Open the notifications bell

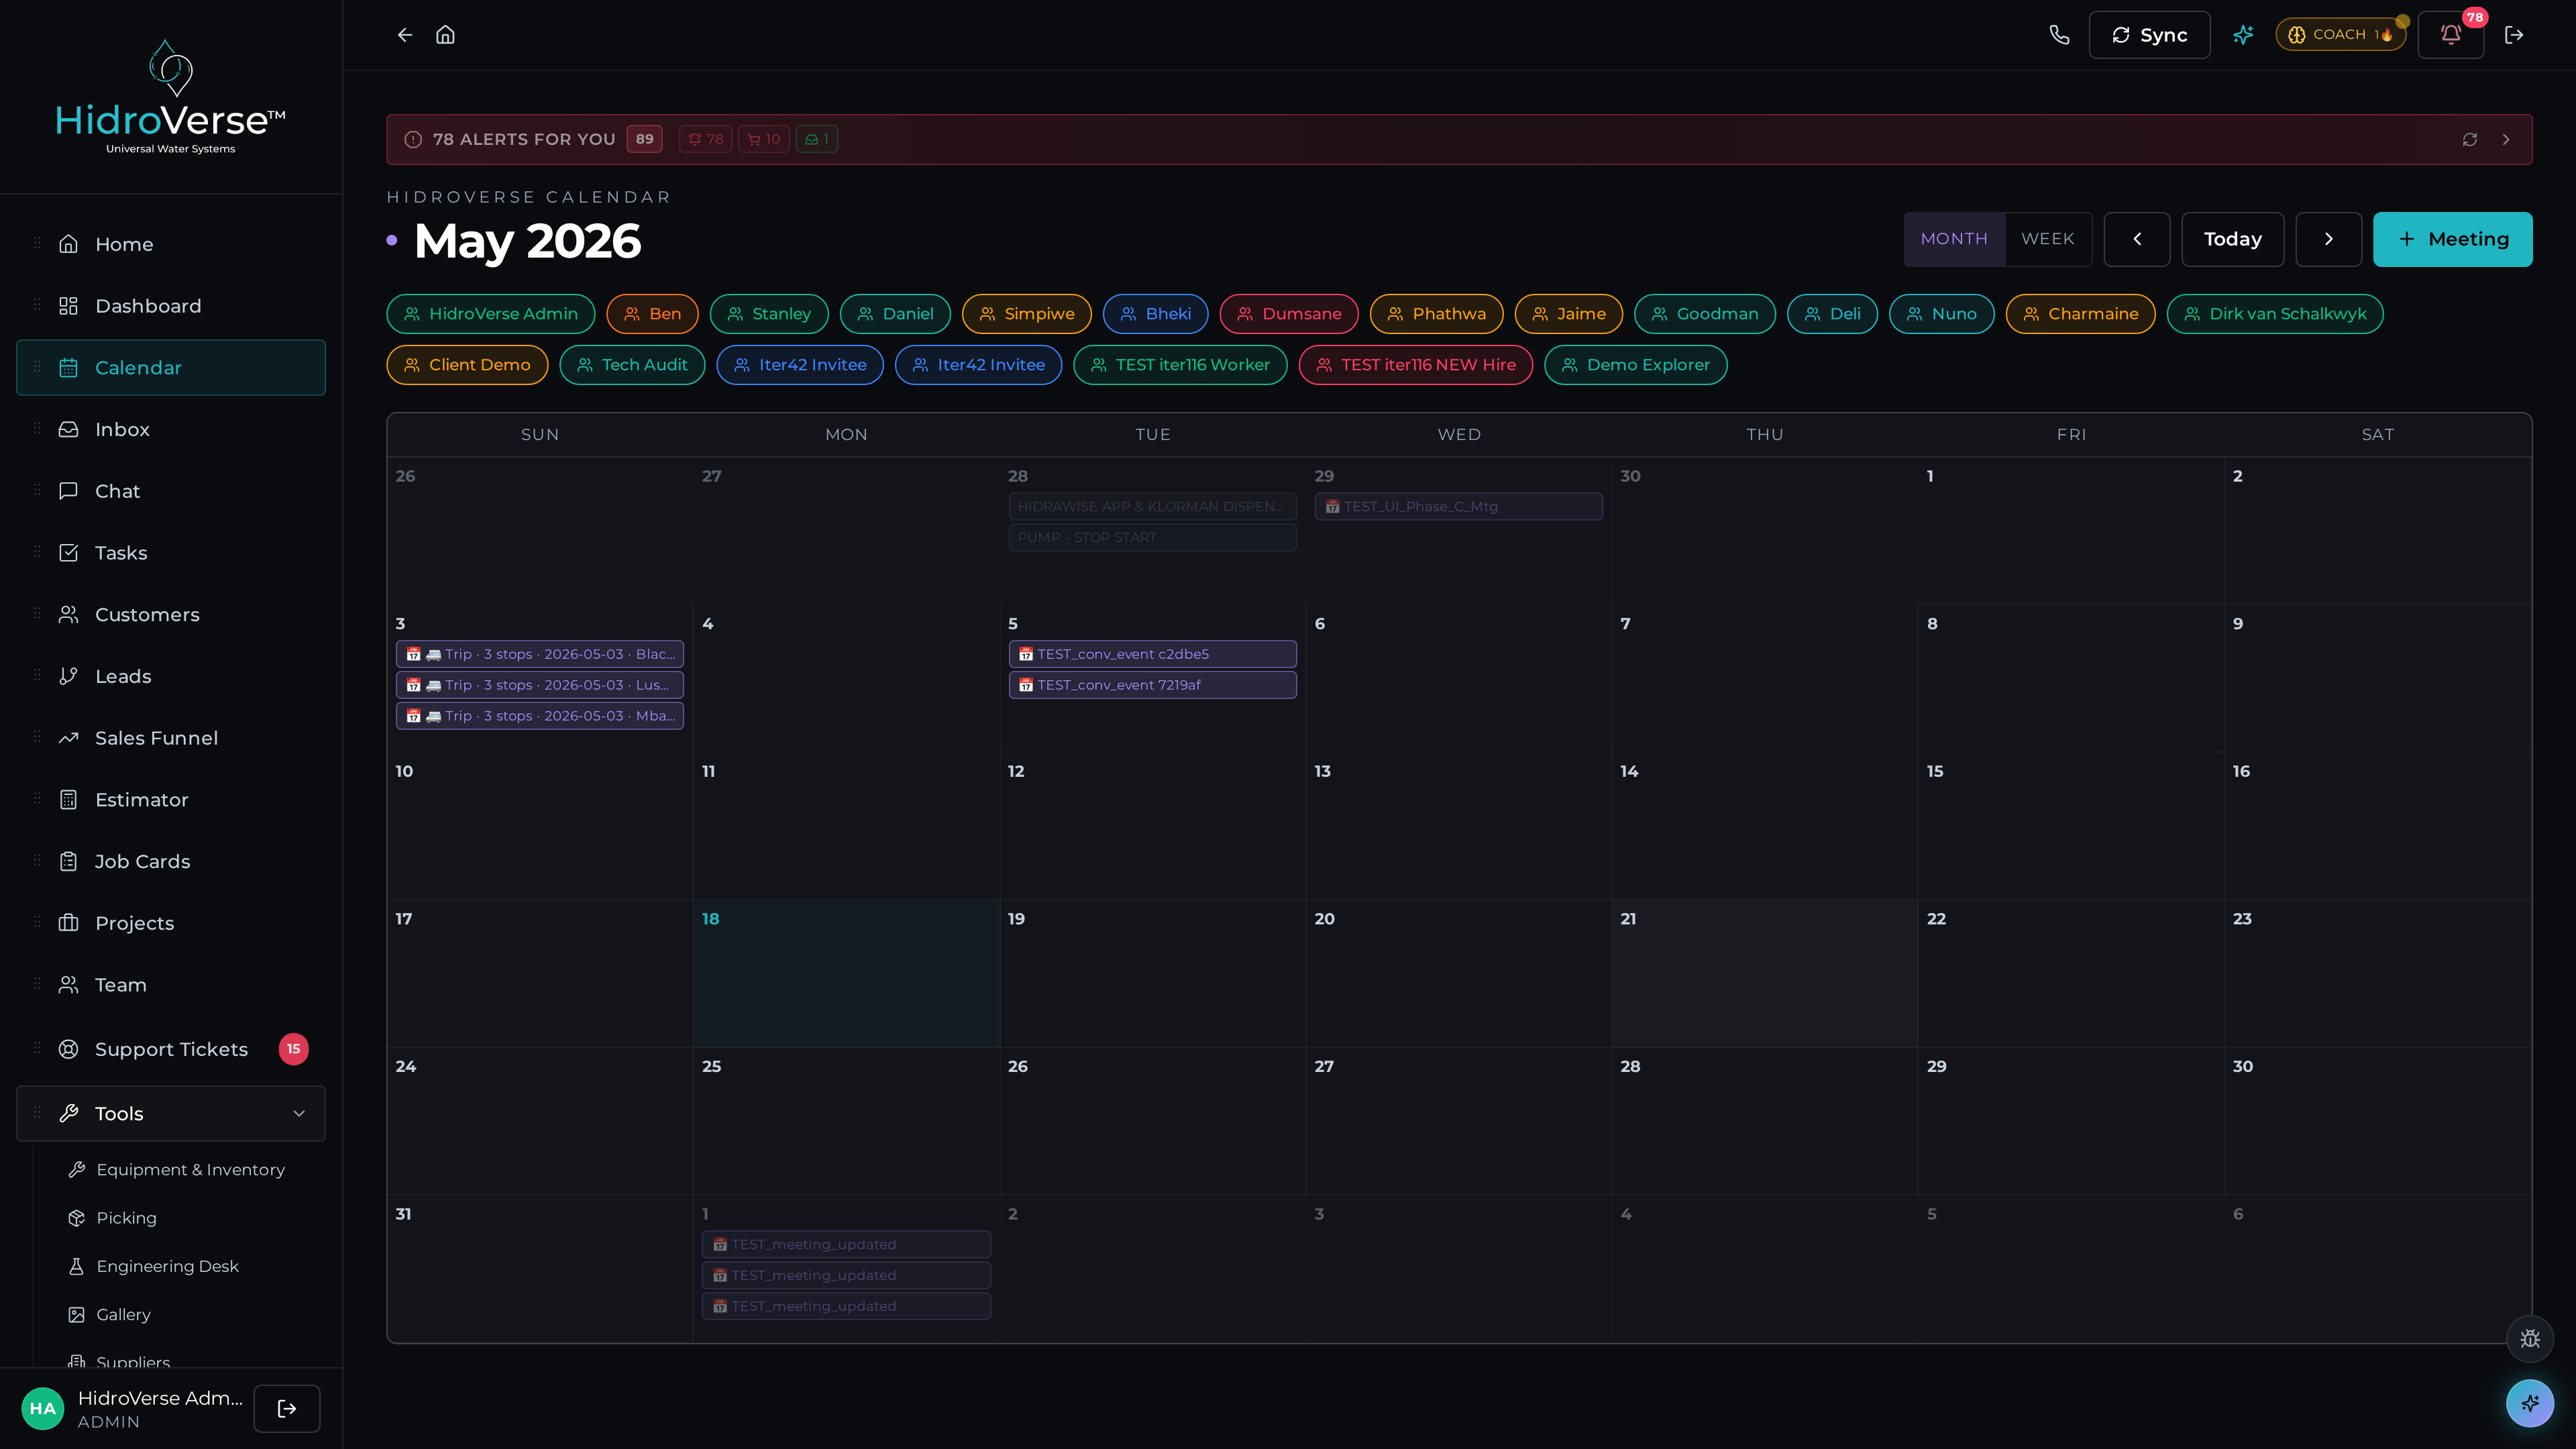point(2450,35)
